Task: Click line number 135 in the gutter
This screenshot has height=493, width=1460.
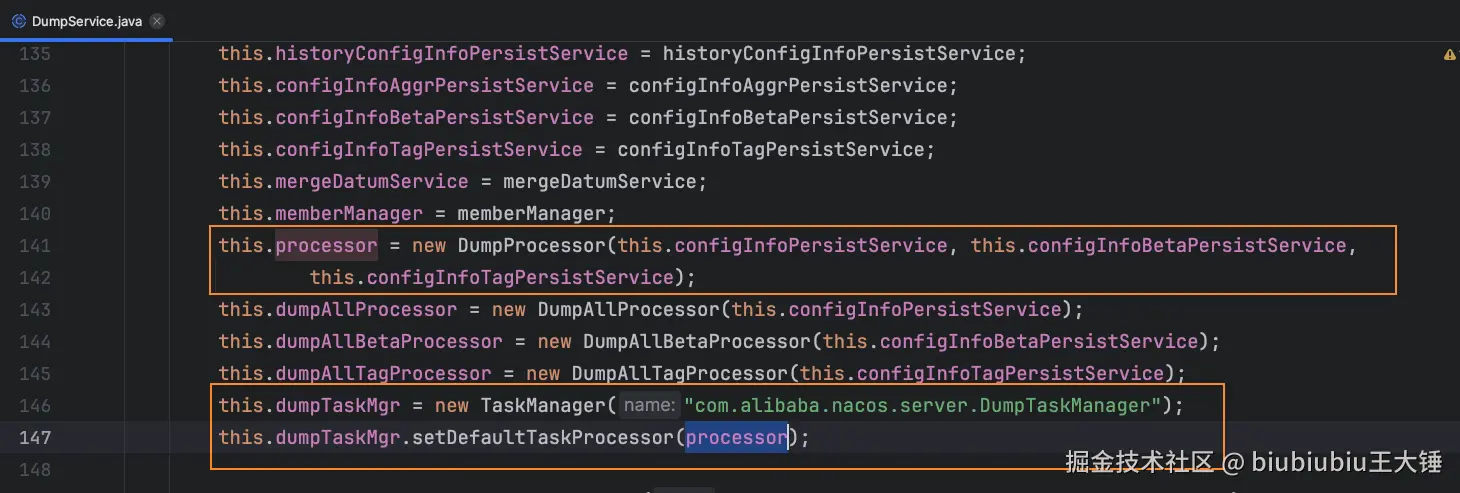Action: point(35,54)
